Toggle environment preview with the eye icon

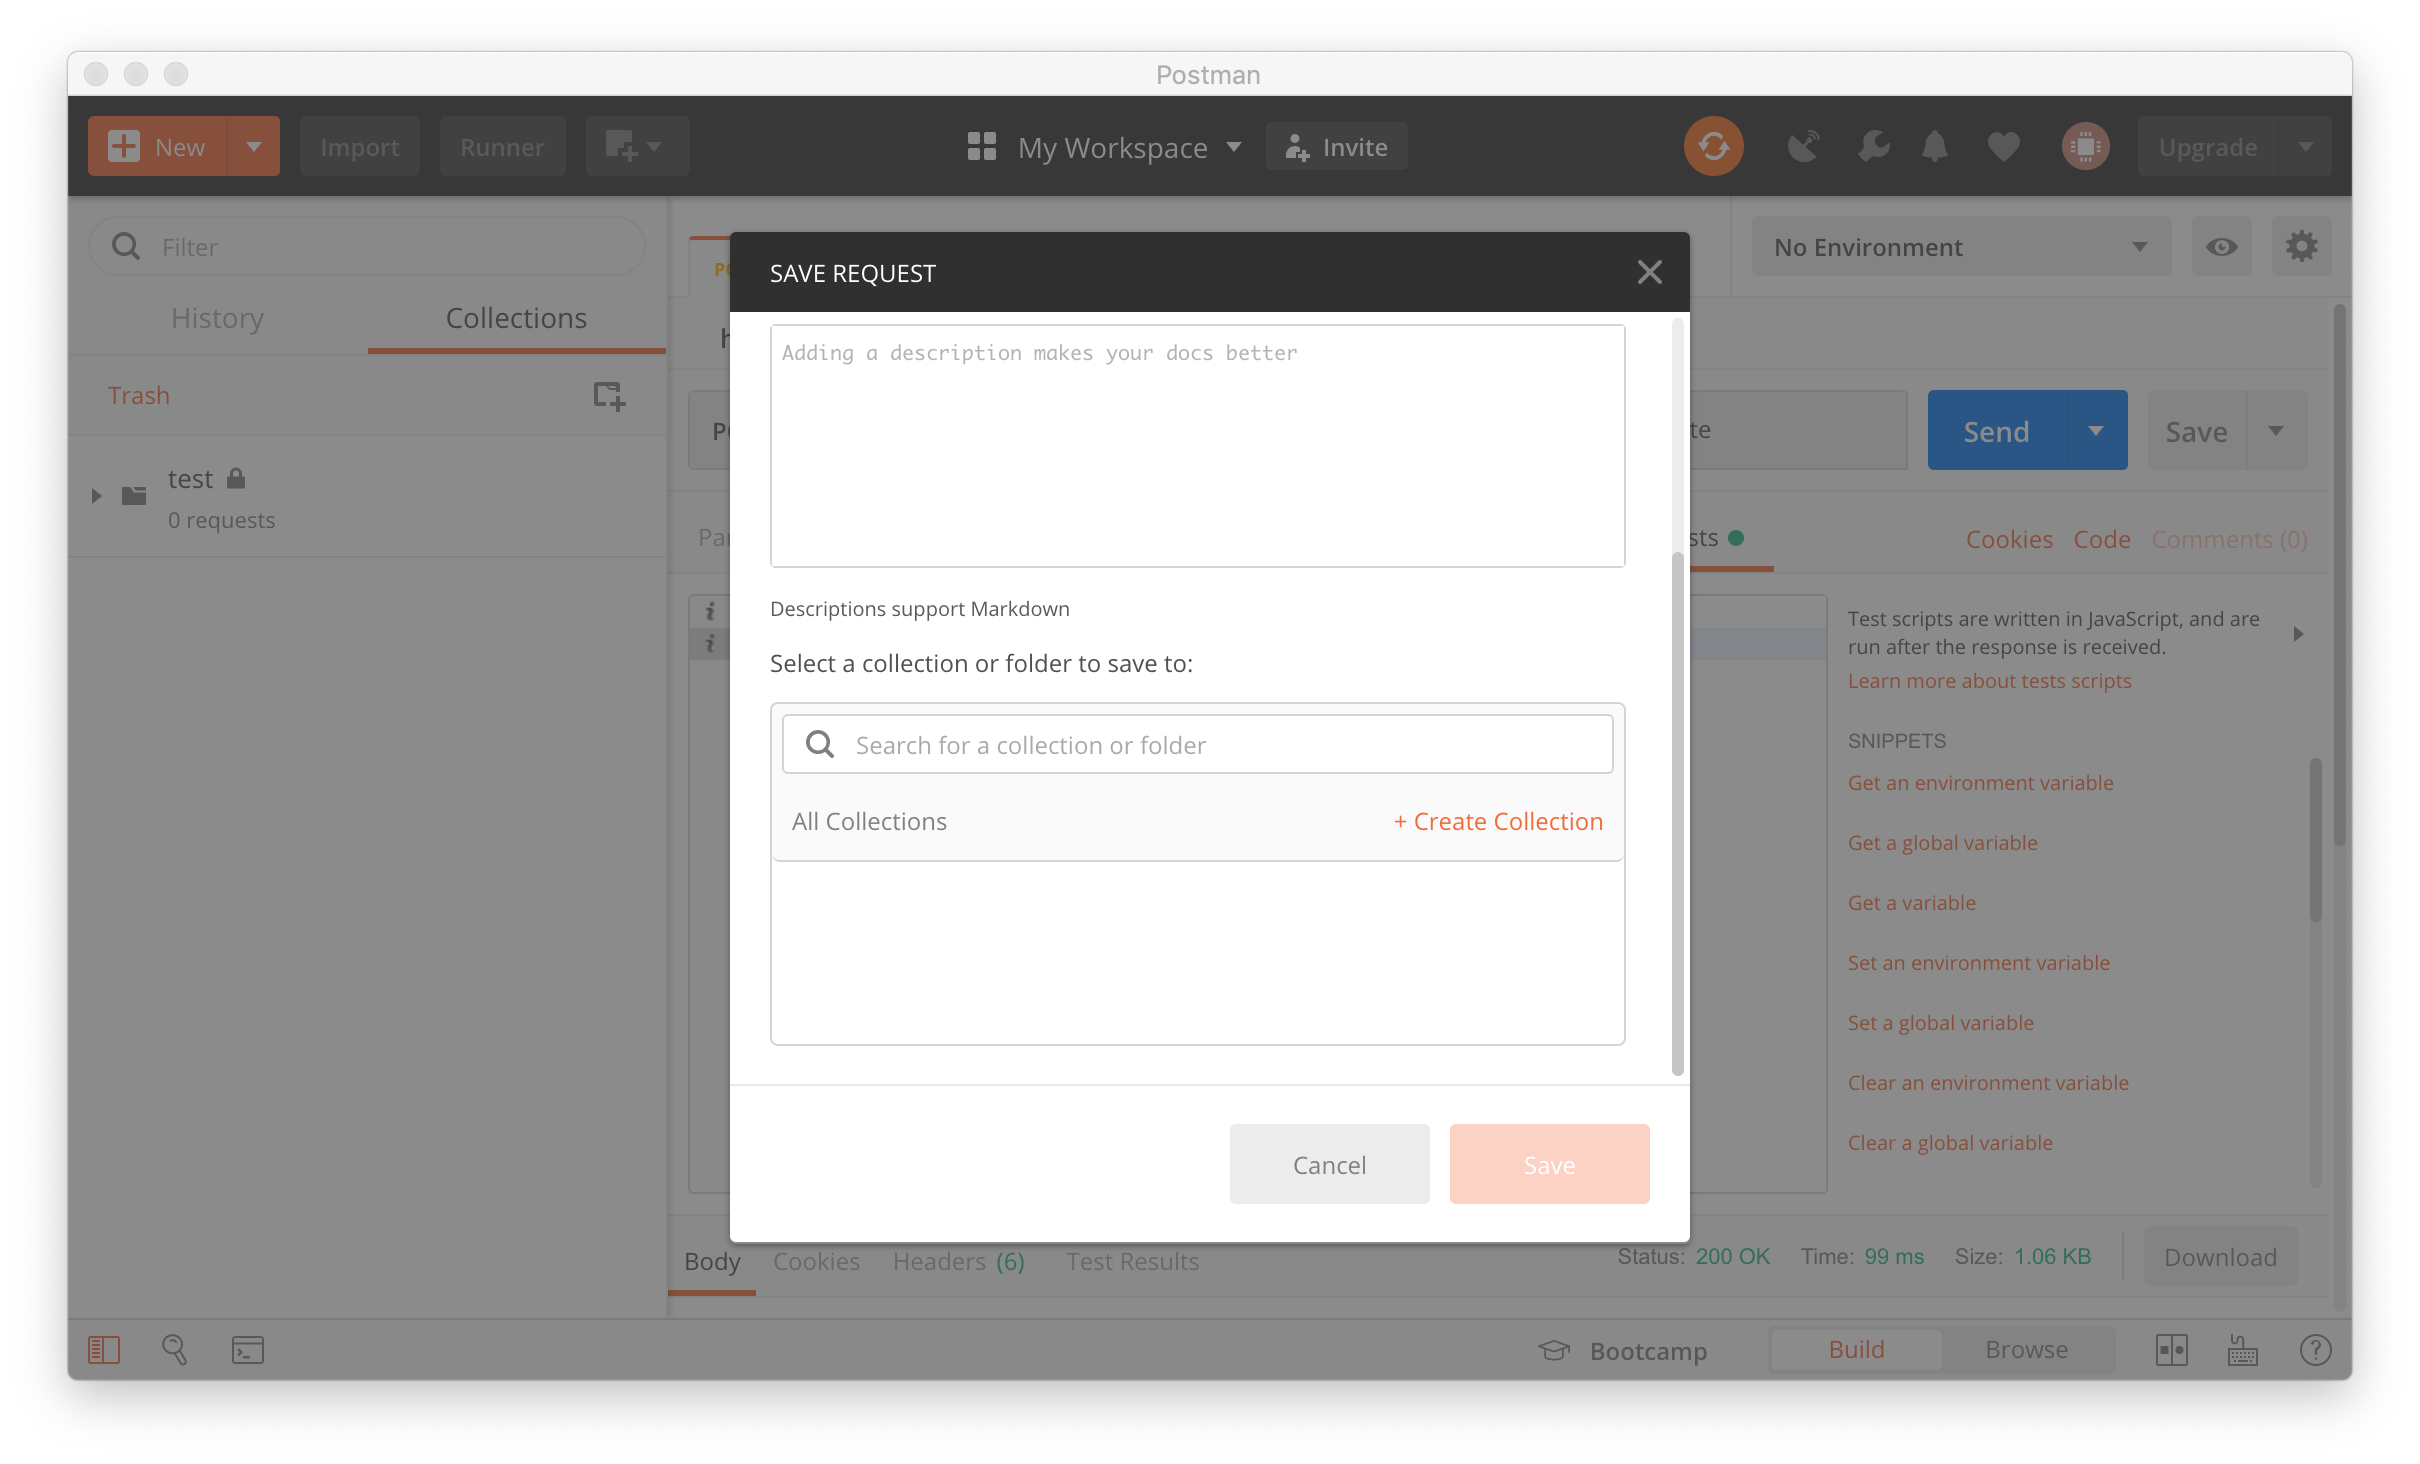(x=2222, y=246)
